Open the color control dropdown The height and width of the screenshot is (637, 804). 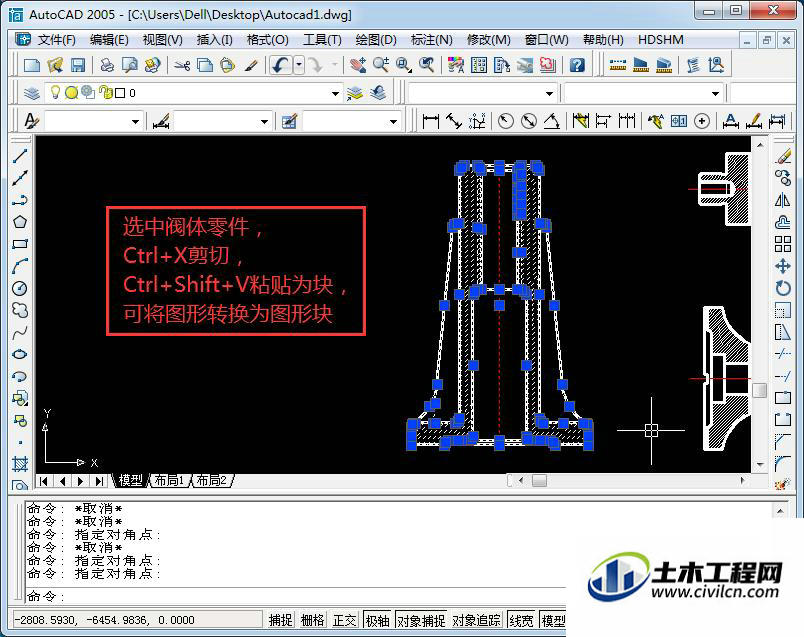549,94
